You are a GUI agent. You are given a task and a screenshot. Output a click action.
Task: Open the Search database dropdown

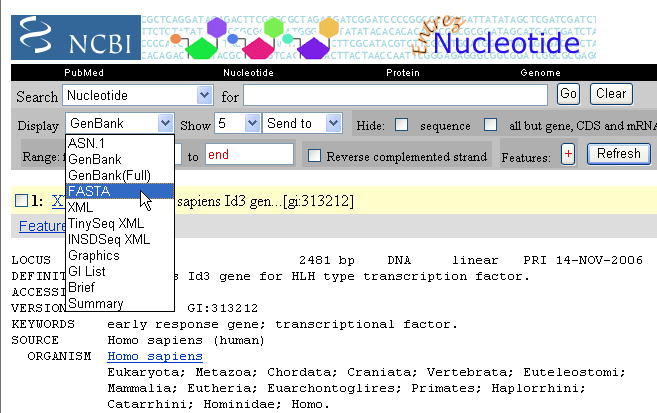point(137,96)
